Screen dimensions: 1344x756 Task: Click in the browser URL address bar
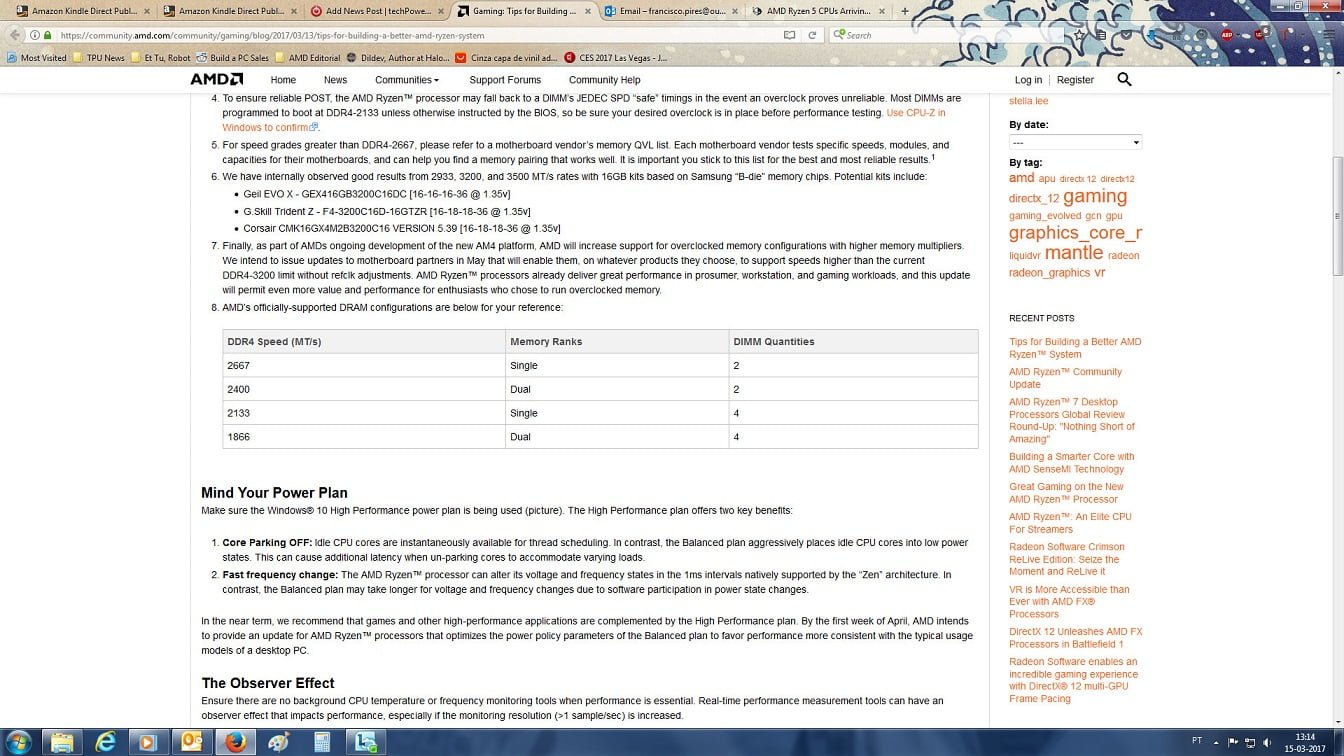(x=400, y=35)
